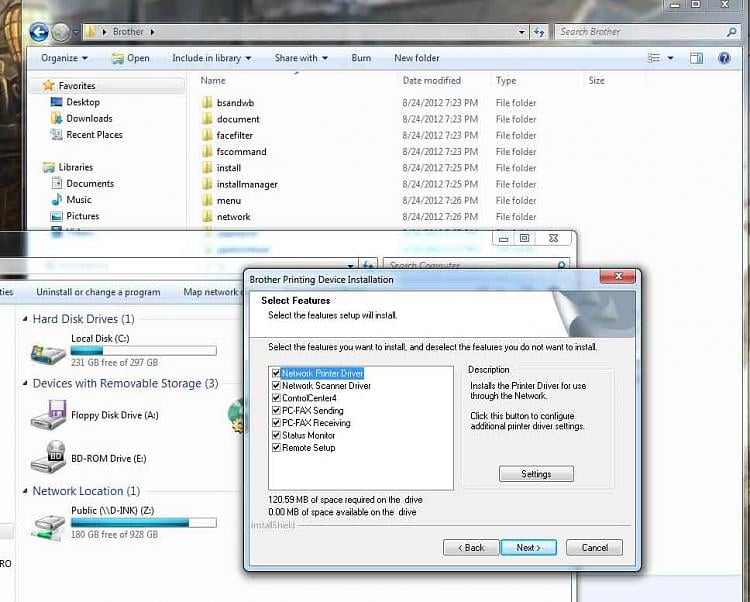Image resolution: width=750 pixels, height=602 pixels.
Task: Collapse Devices with Removable Storage group
Action: (25, 383)
